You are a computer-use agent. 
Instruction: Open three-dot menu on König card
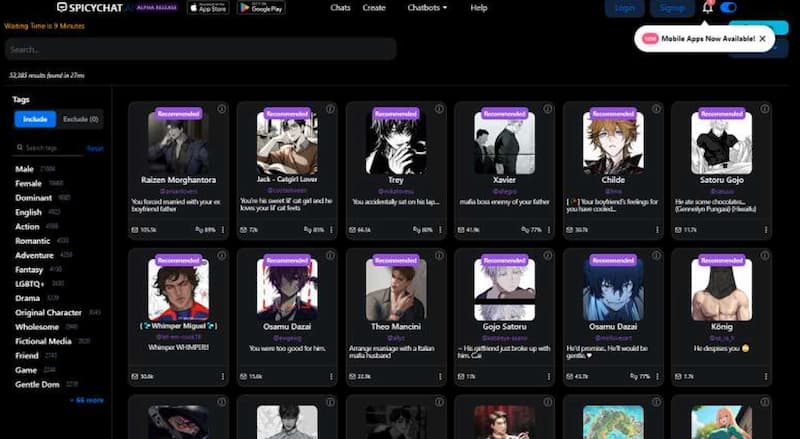coord(766,376)
